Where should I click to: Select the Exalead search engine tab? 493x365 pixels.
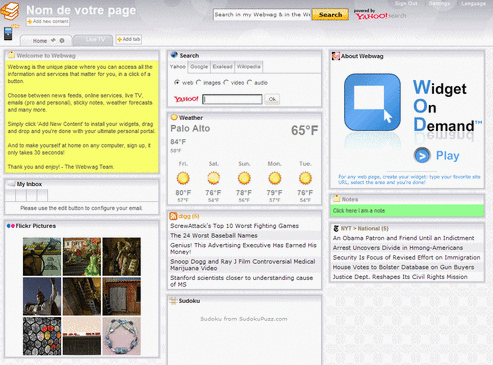coord(222,67)
